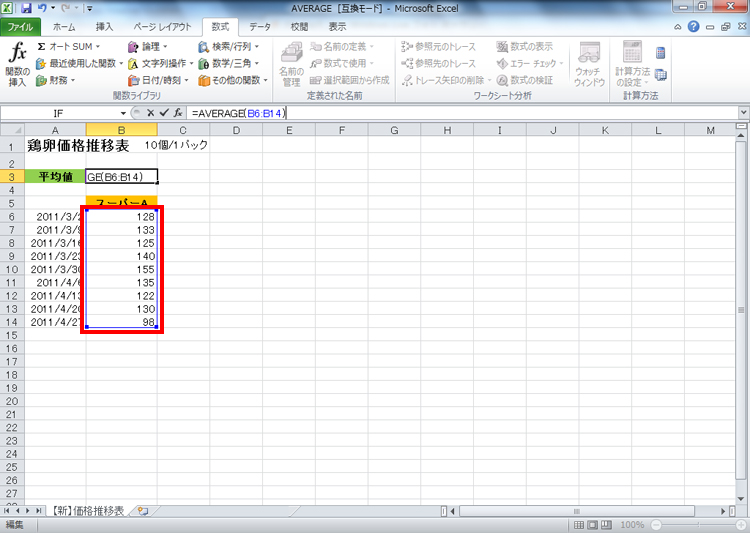750x533 pixels.
Task: Click the Select All corner button
Action: (x=12, y=130)
